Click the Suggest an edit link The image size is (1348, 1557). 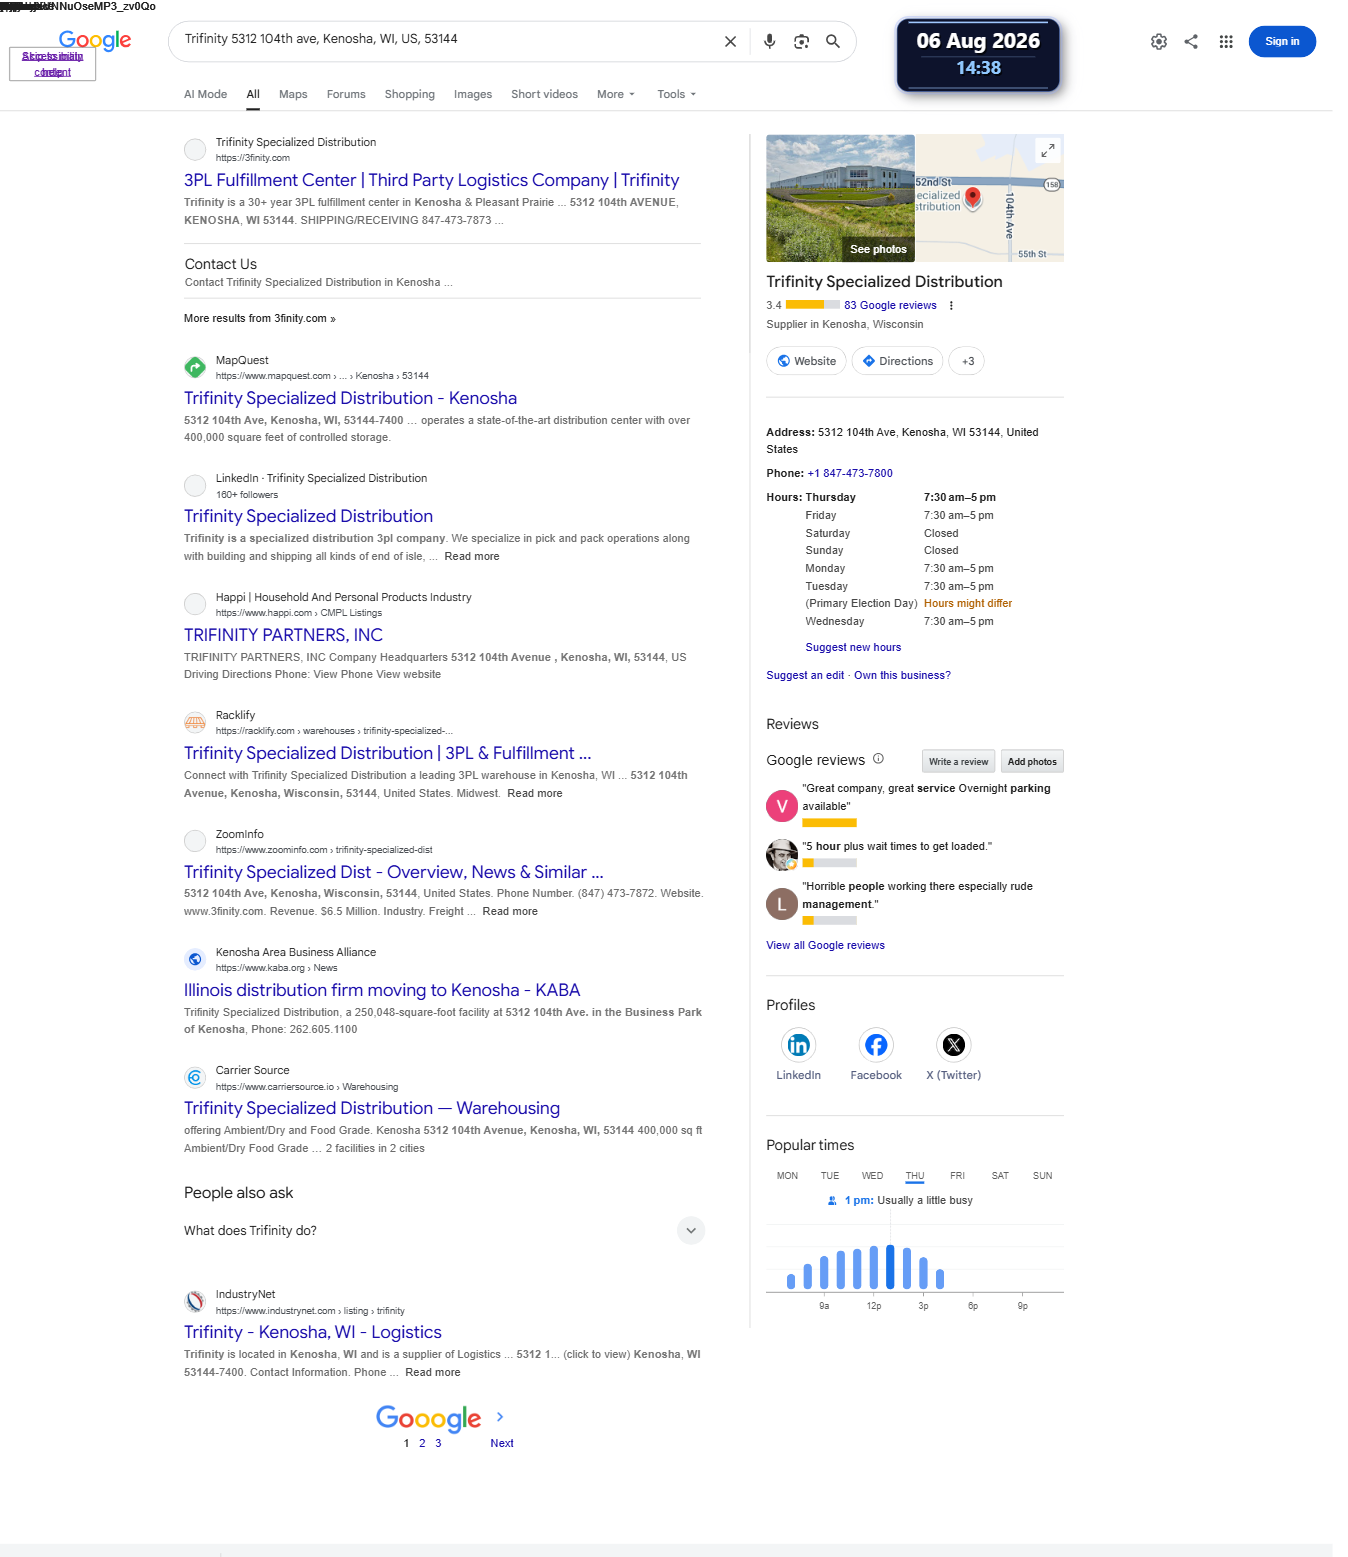[x=805, y=676]
